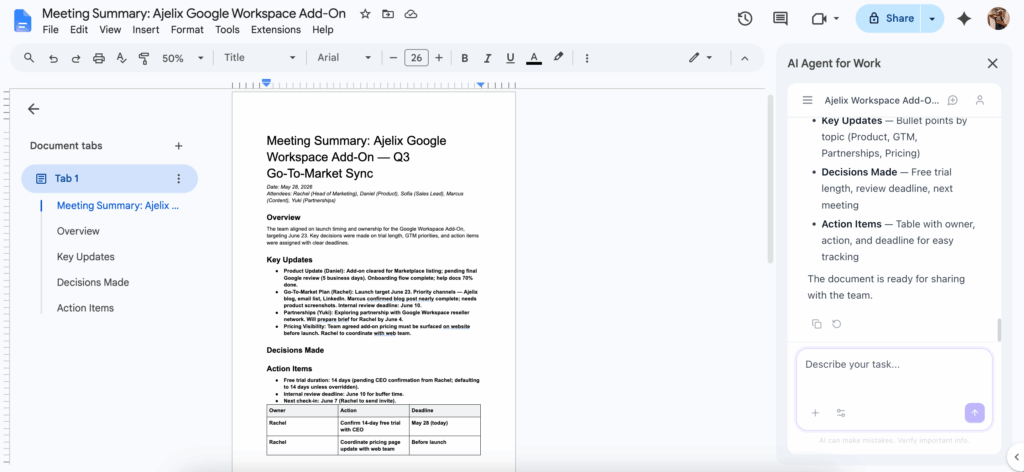Screen dimensions: 1024x472
Task: Open the Tools menu
Action: click(227, 29)
